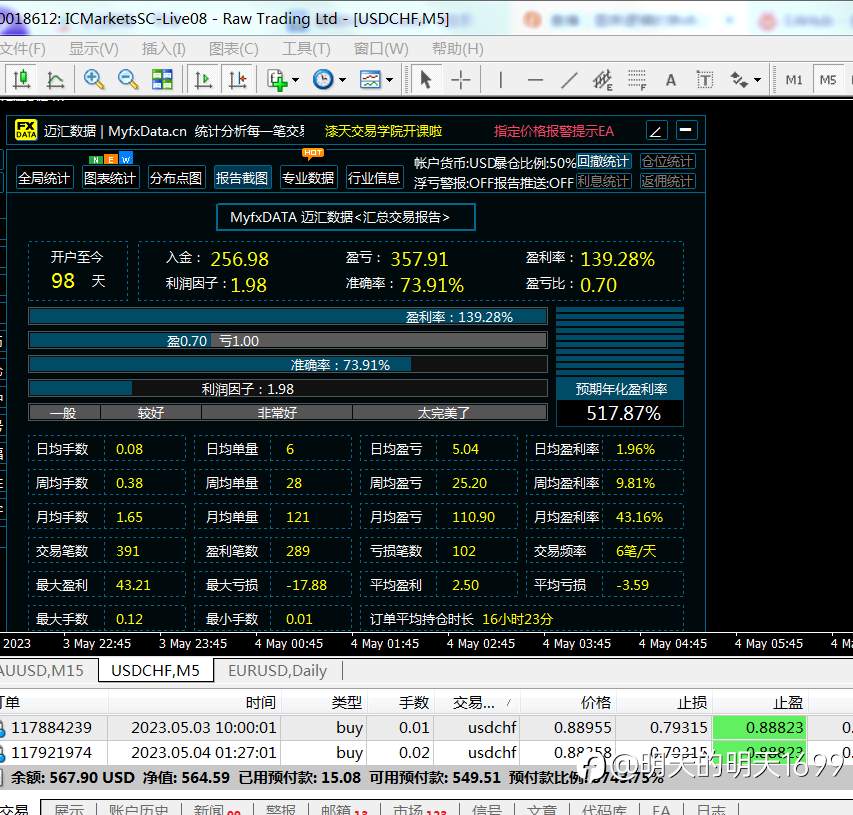Open 图表统计 chart statistics
Screen dimensions: 853x815
coord(110,178)
